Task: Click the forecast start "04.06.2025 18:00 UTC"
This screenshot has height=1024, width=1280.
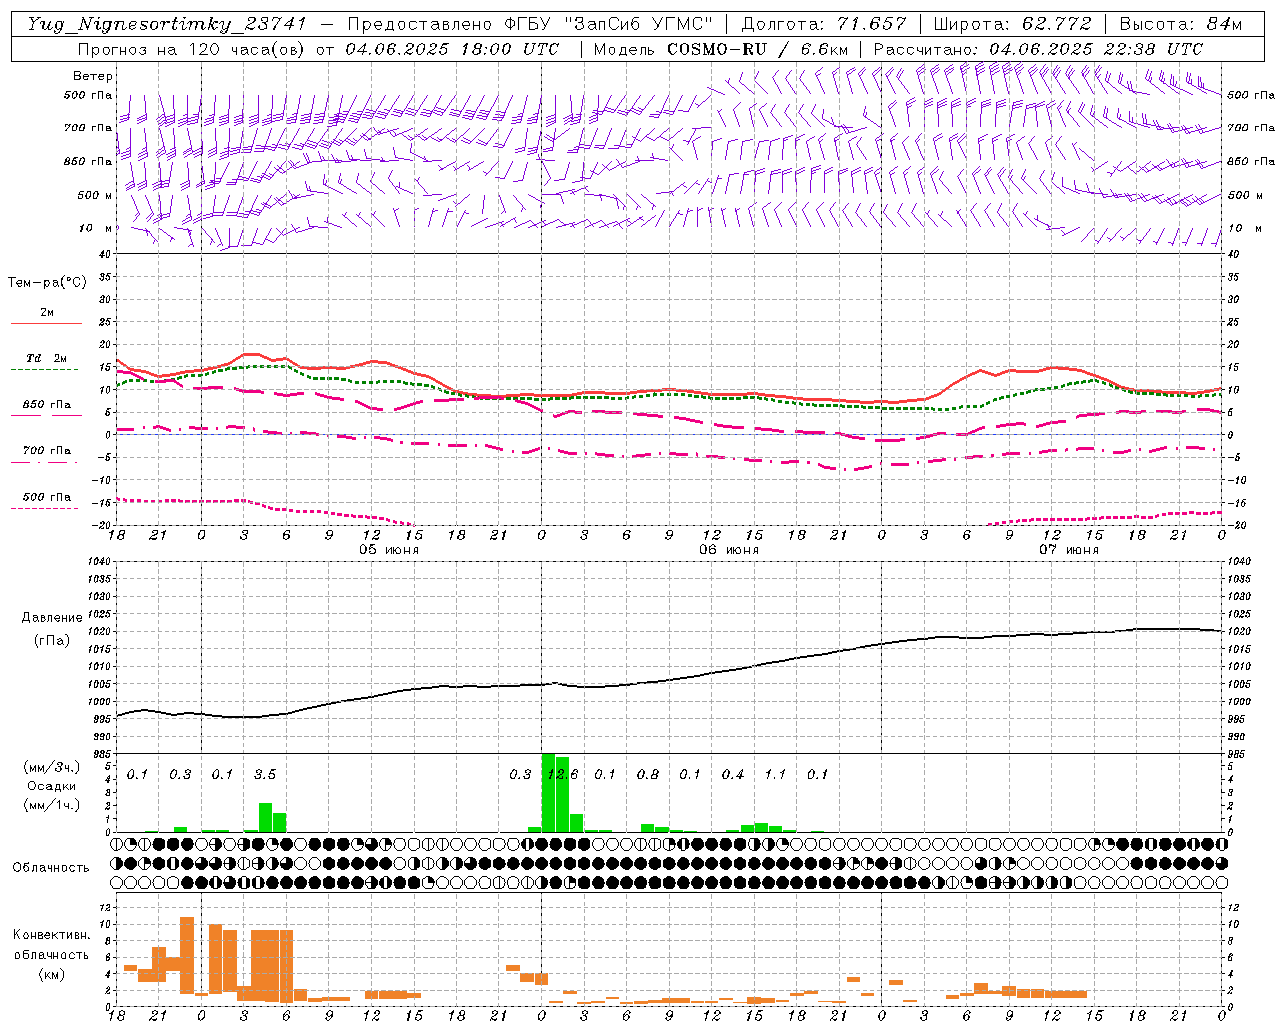Action: pos(452,49)
